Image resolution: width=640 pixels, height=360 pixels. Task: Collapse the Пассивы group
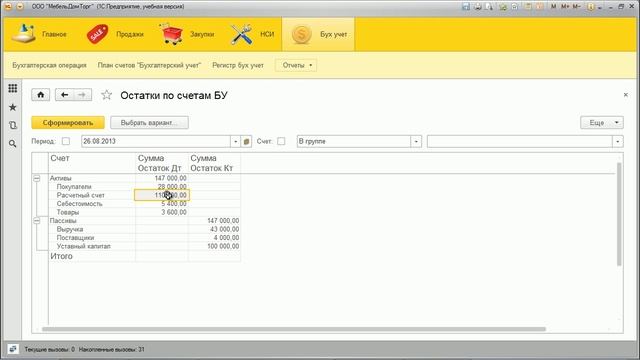coord(37,221)
